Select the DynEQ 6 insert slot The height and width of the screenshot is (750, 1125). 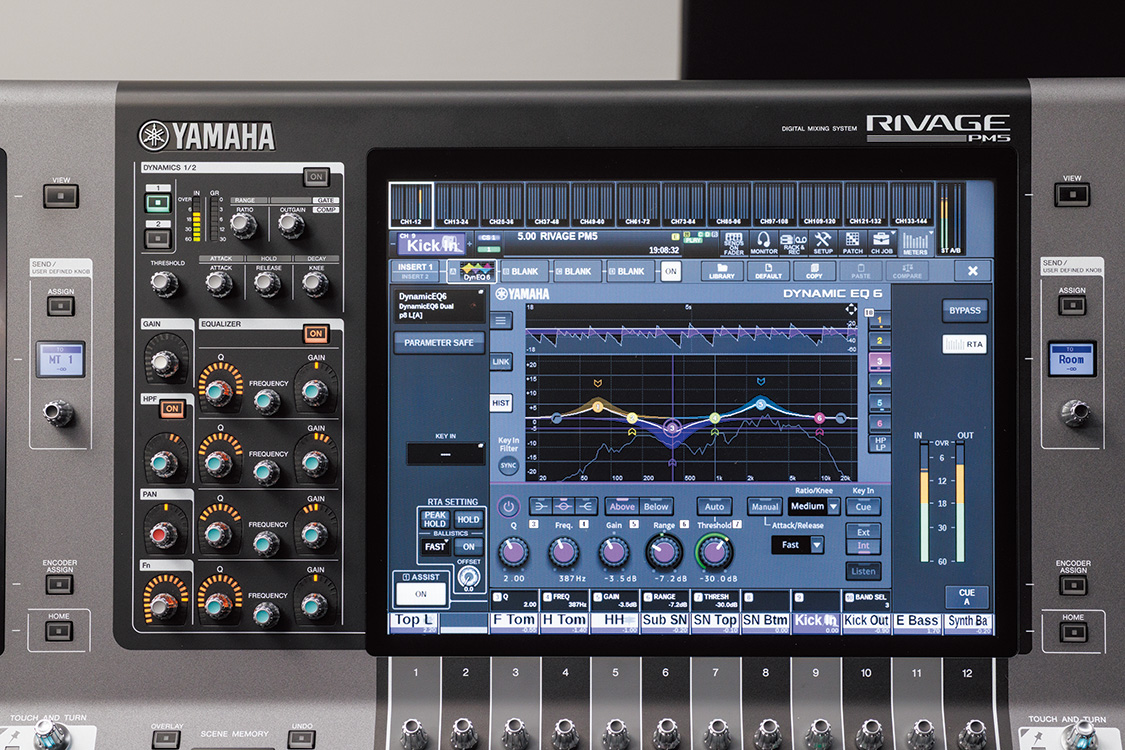click(x=472, y=271)
